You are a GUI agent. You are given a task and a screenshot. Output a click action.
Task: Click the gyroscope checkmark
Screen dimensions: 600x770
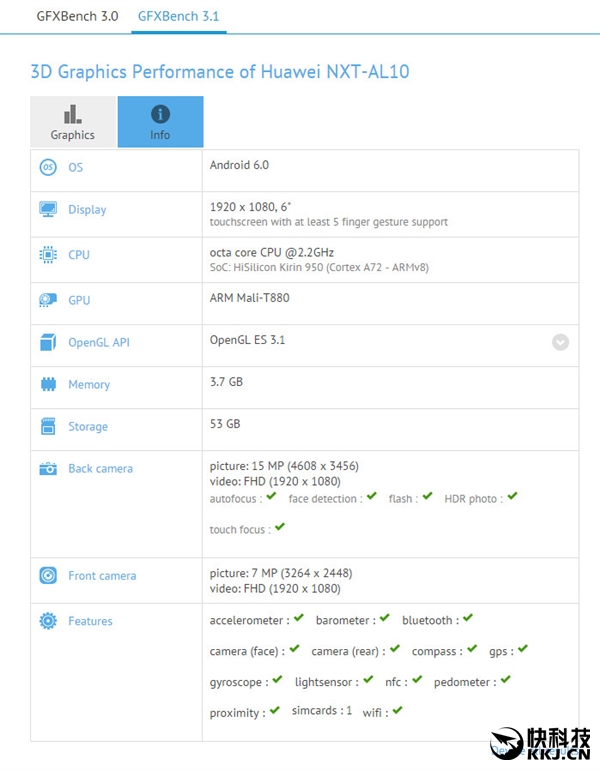coord(277,680)
